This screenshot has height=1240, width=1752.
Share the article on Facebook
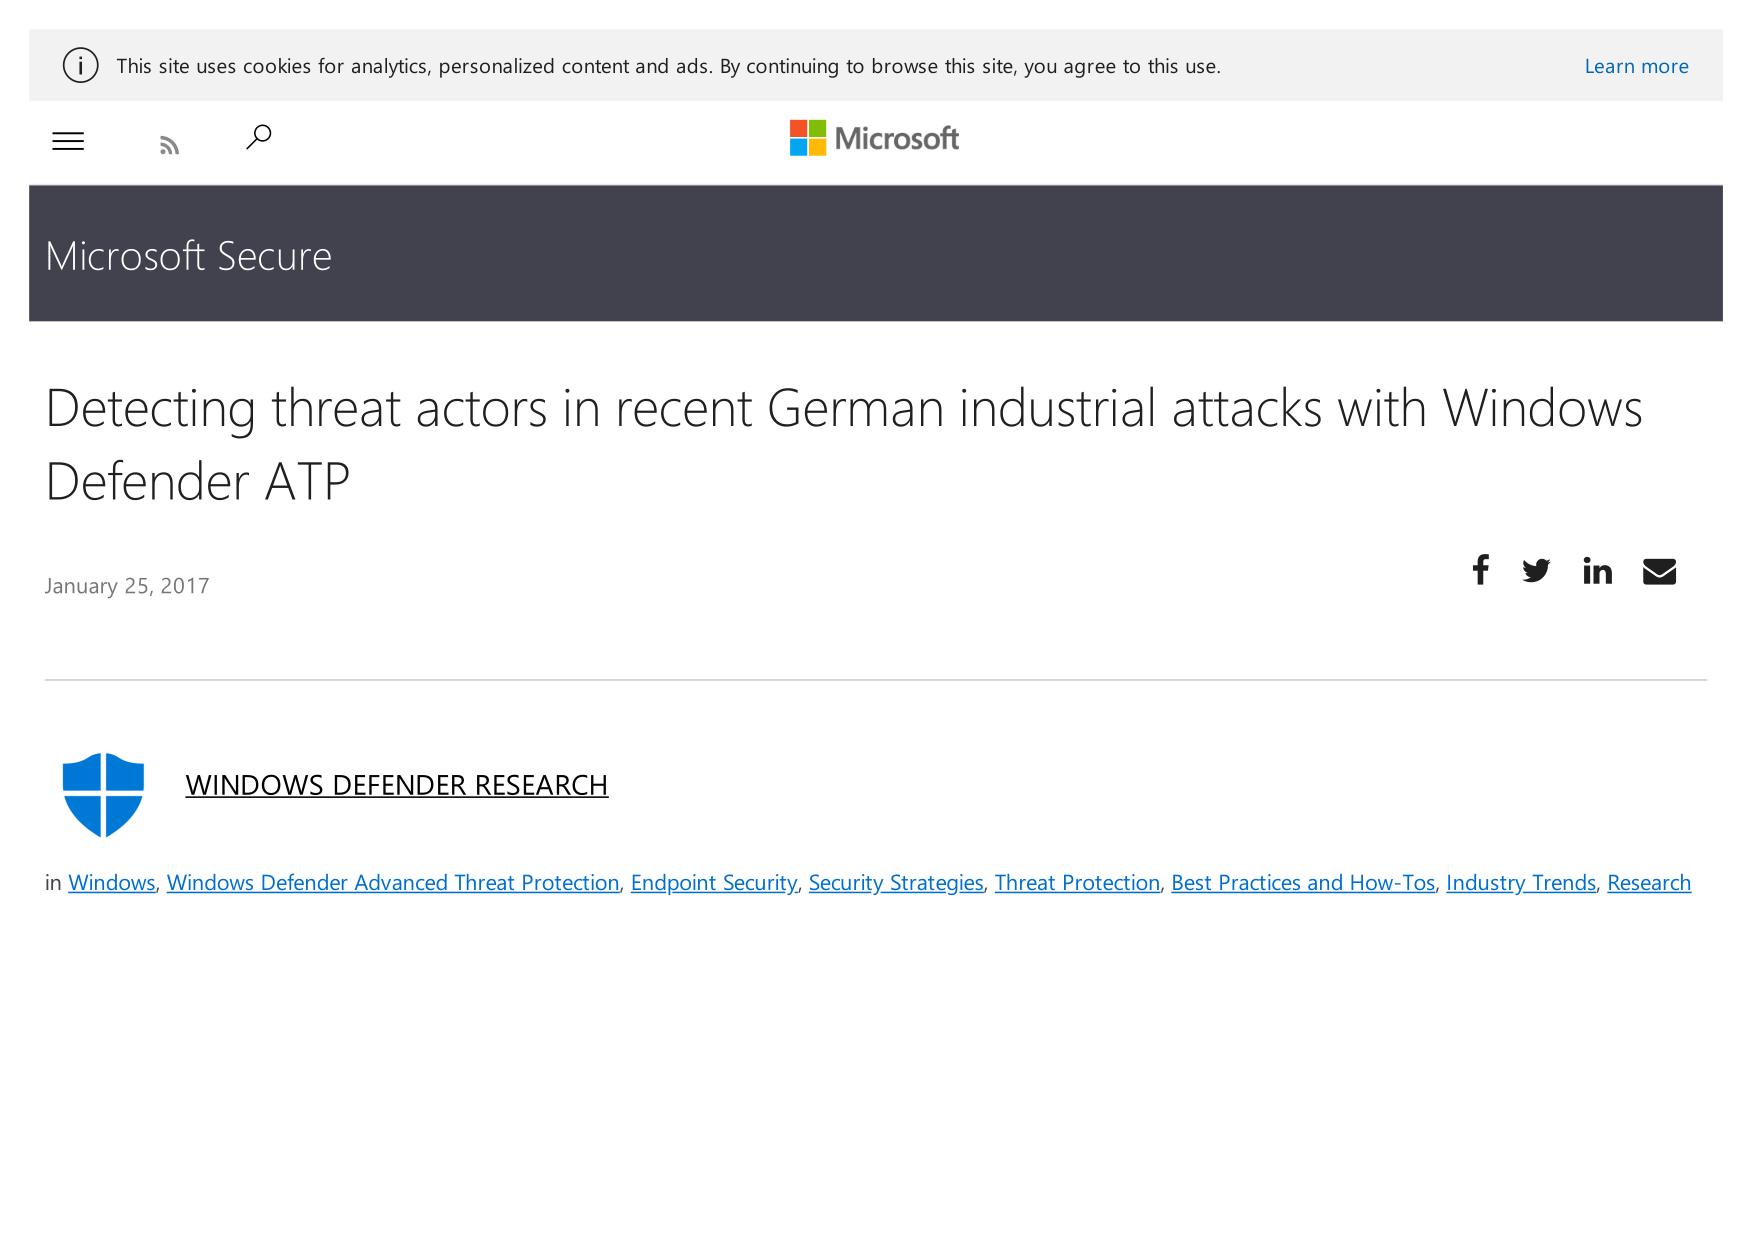tap(1480, 570)
